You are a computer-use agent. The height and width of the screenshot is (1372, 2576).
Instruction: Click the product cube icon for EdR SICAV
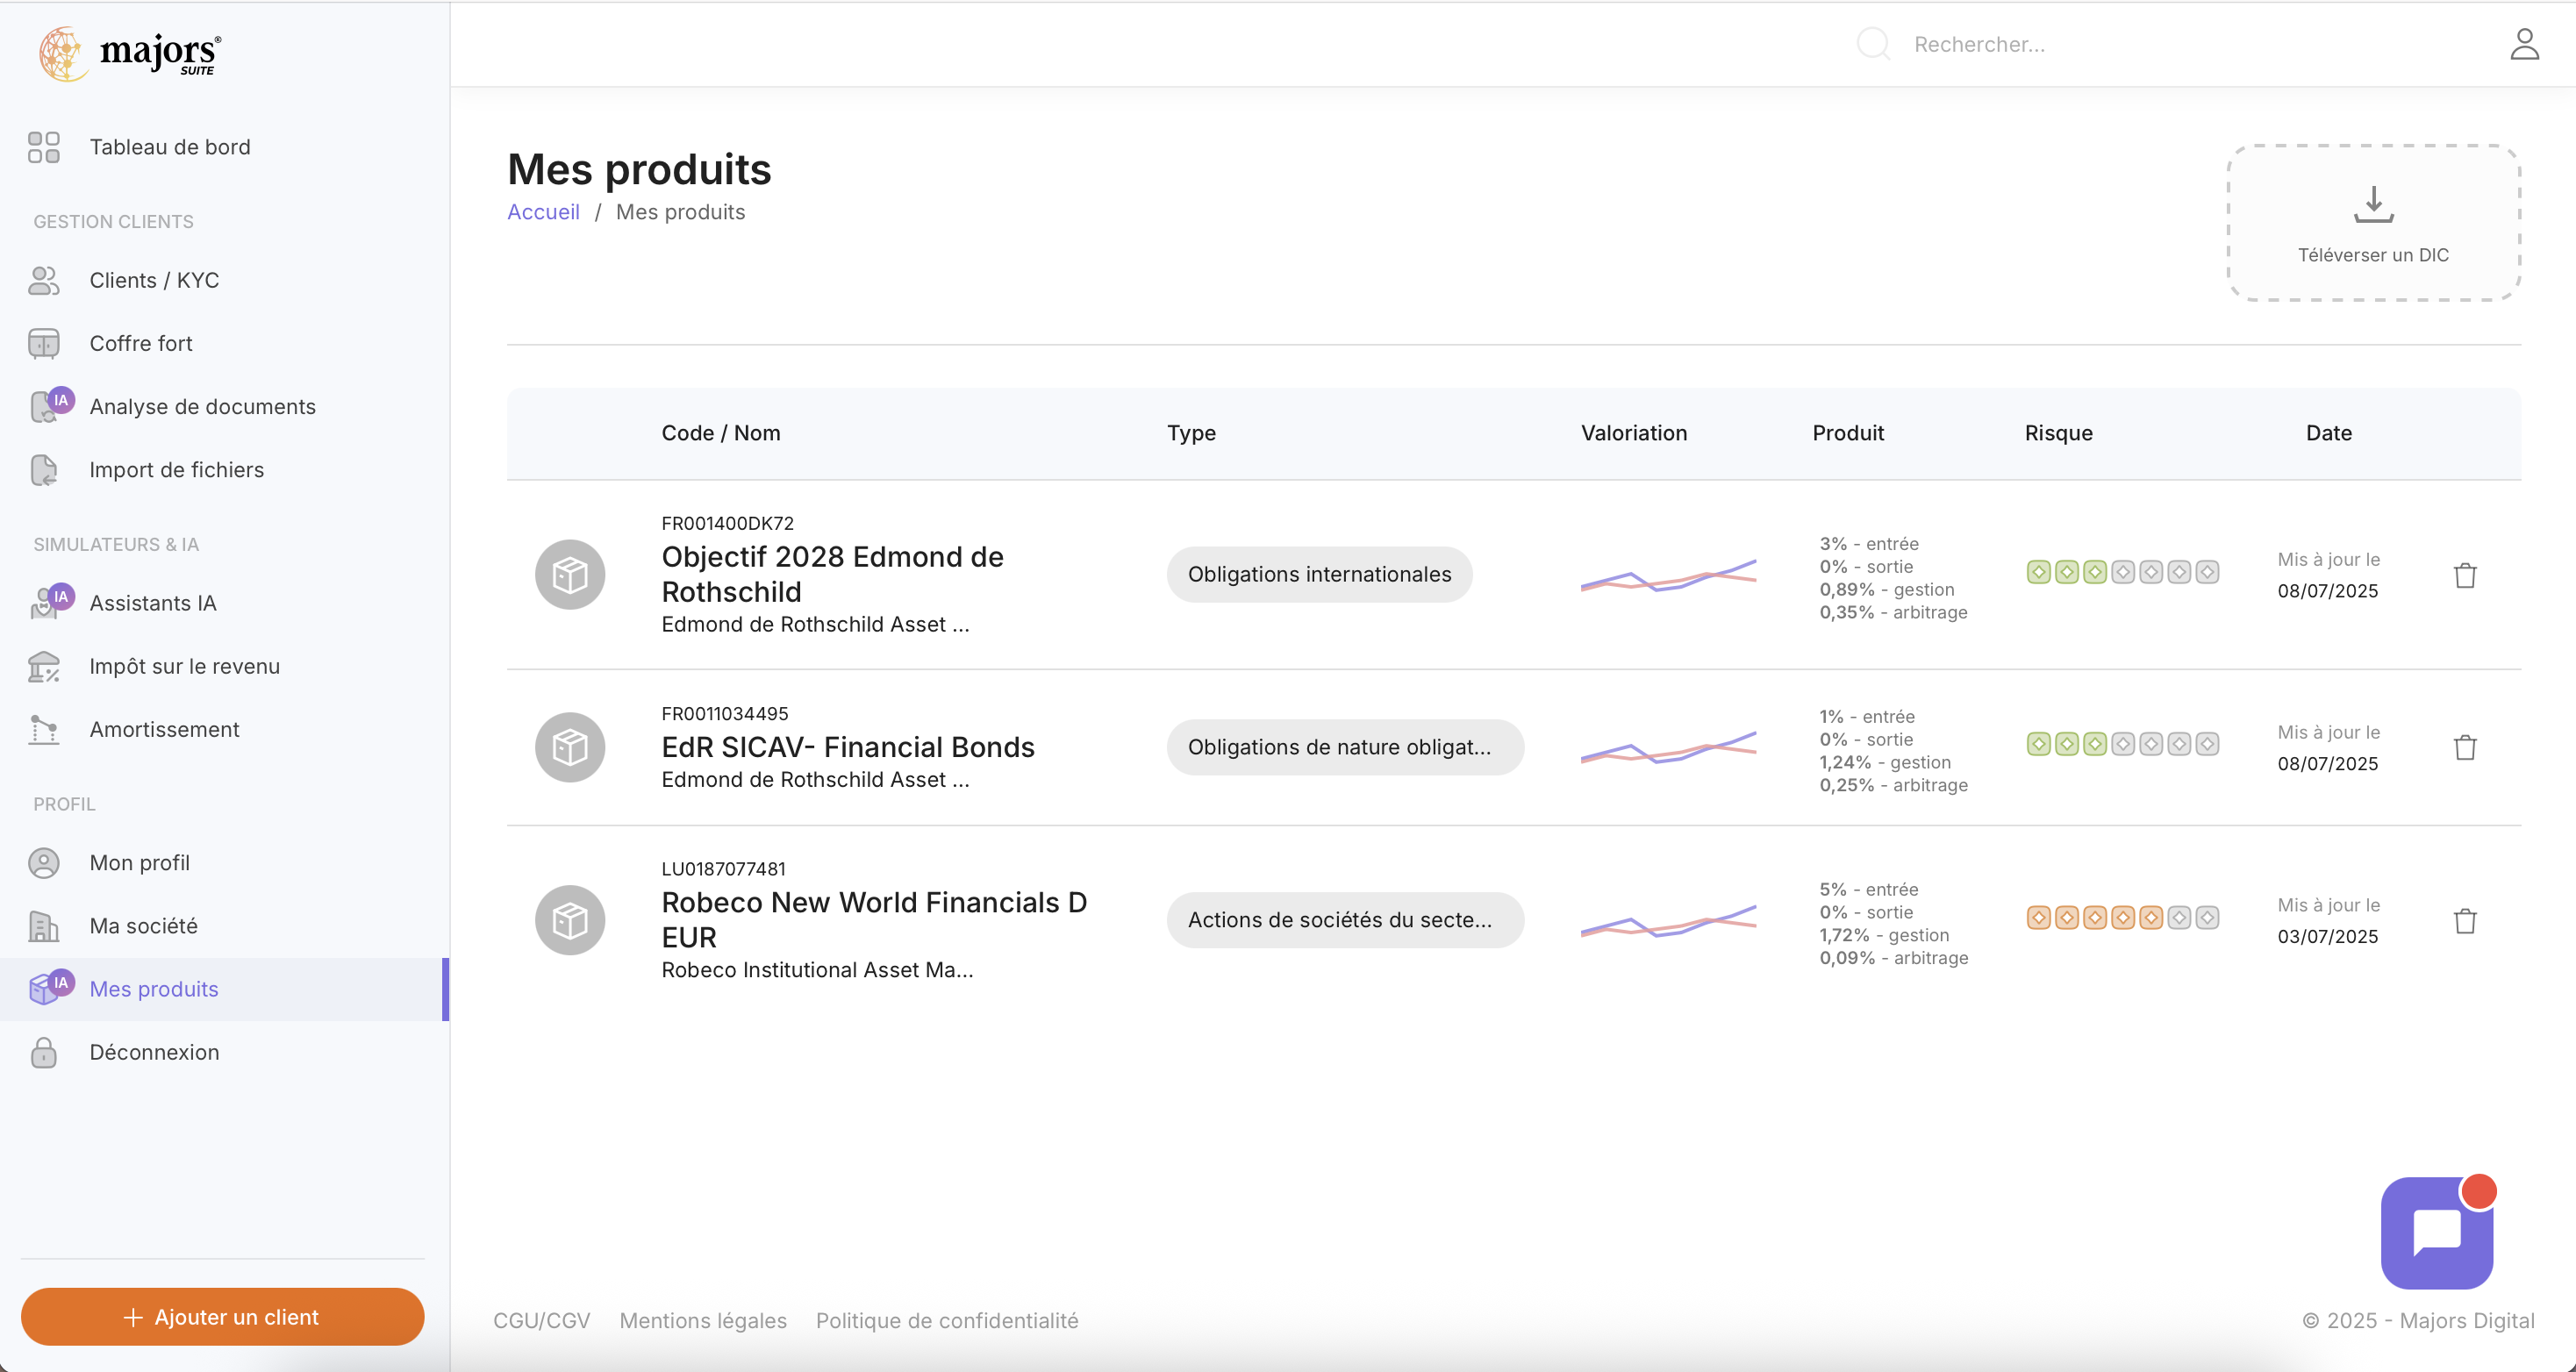(570, 747)
